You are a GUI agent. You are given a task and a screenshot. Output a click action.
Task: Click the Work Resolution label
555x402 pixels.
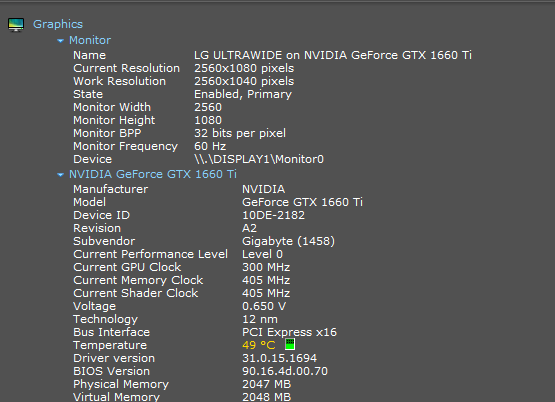click(x=119, y=81)
